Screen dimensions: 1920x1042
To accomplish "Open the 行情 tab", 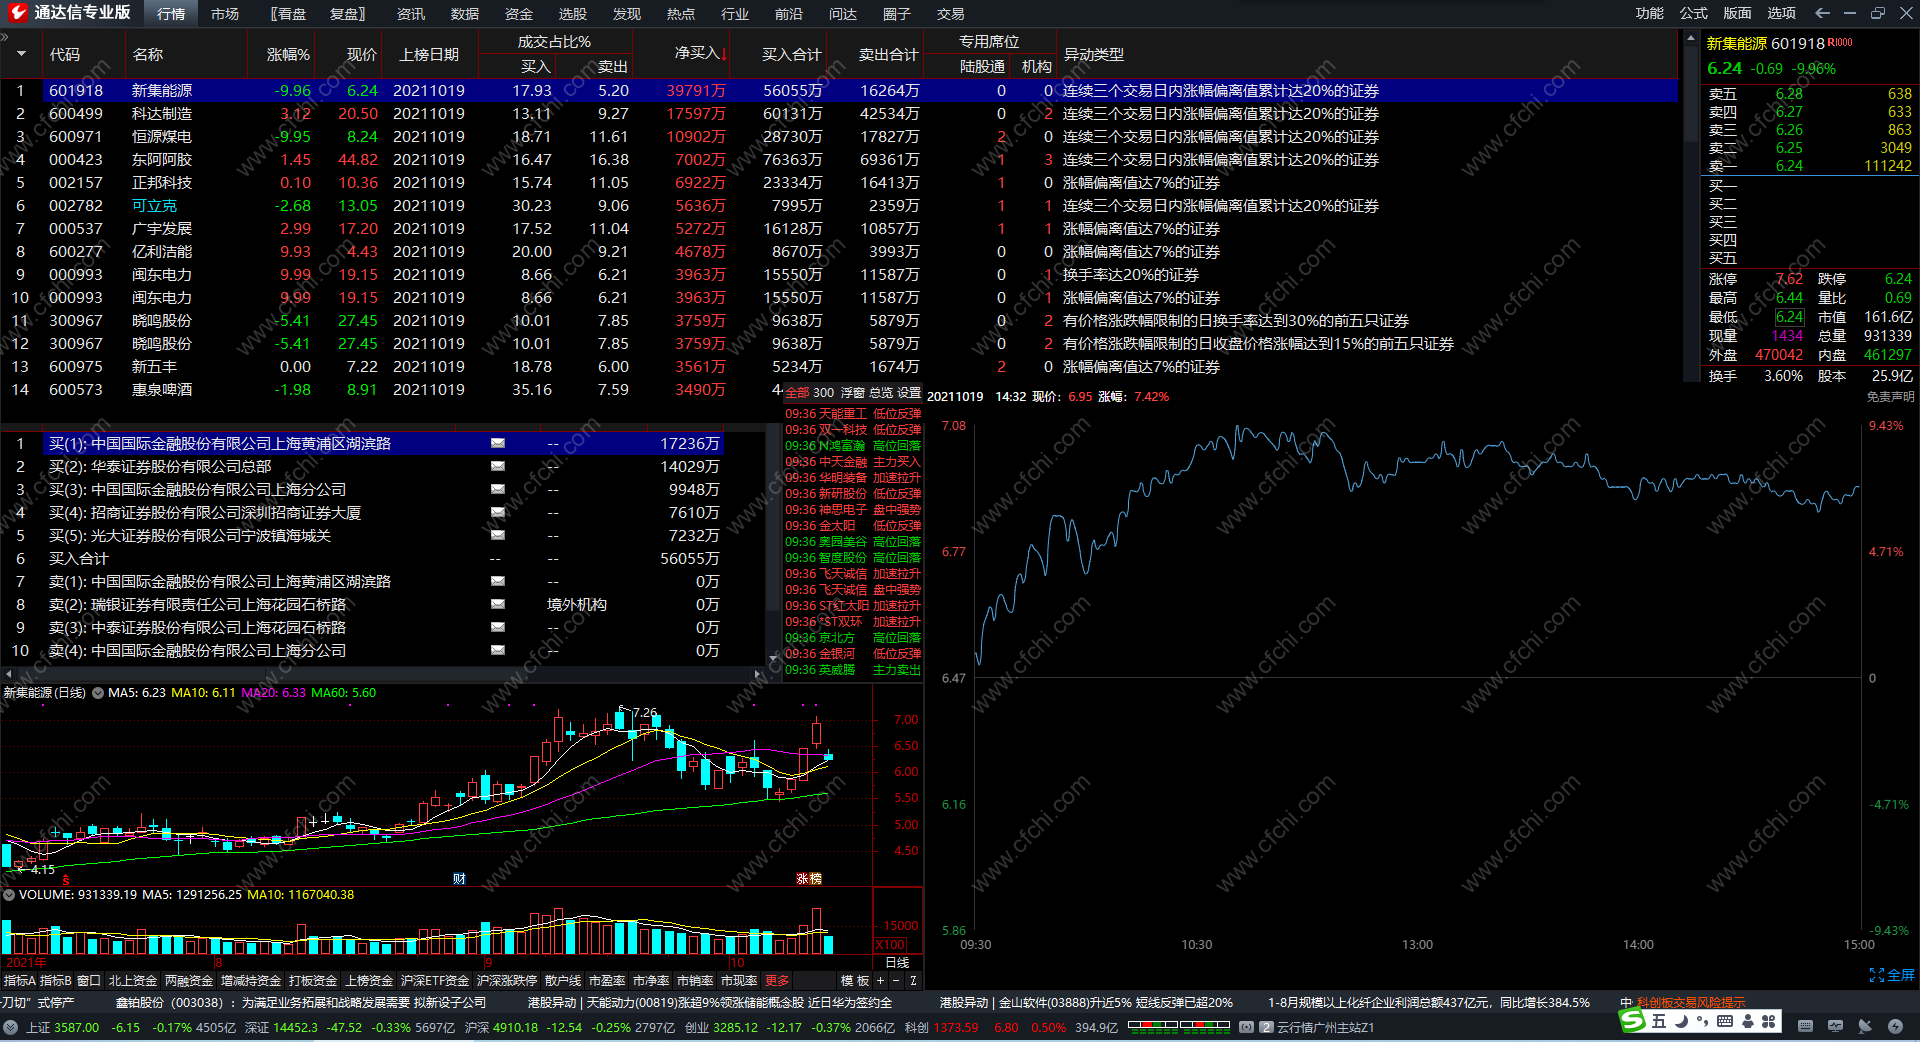I will 171,13.
